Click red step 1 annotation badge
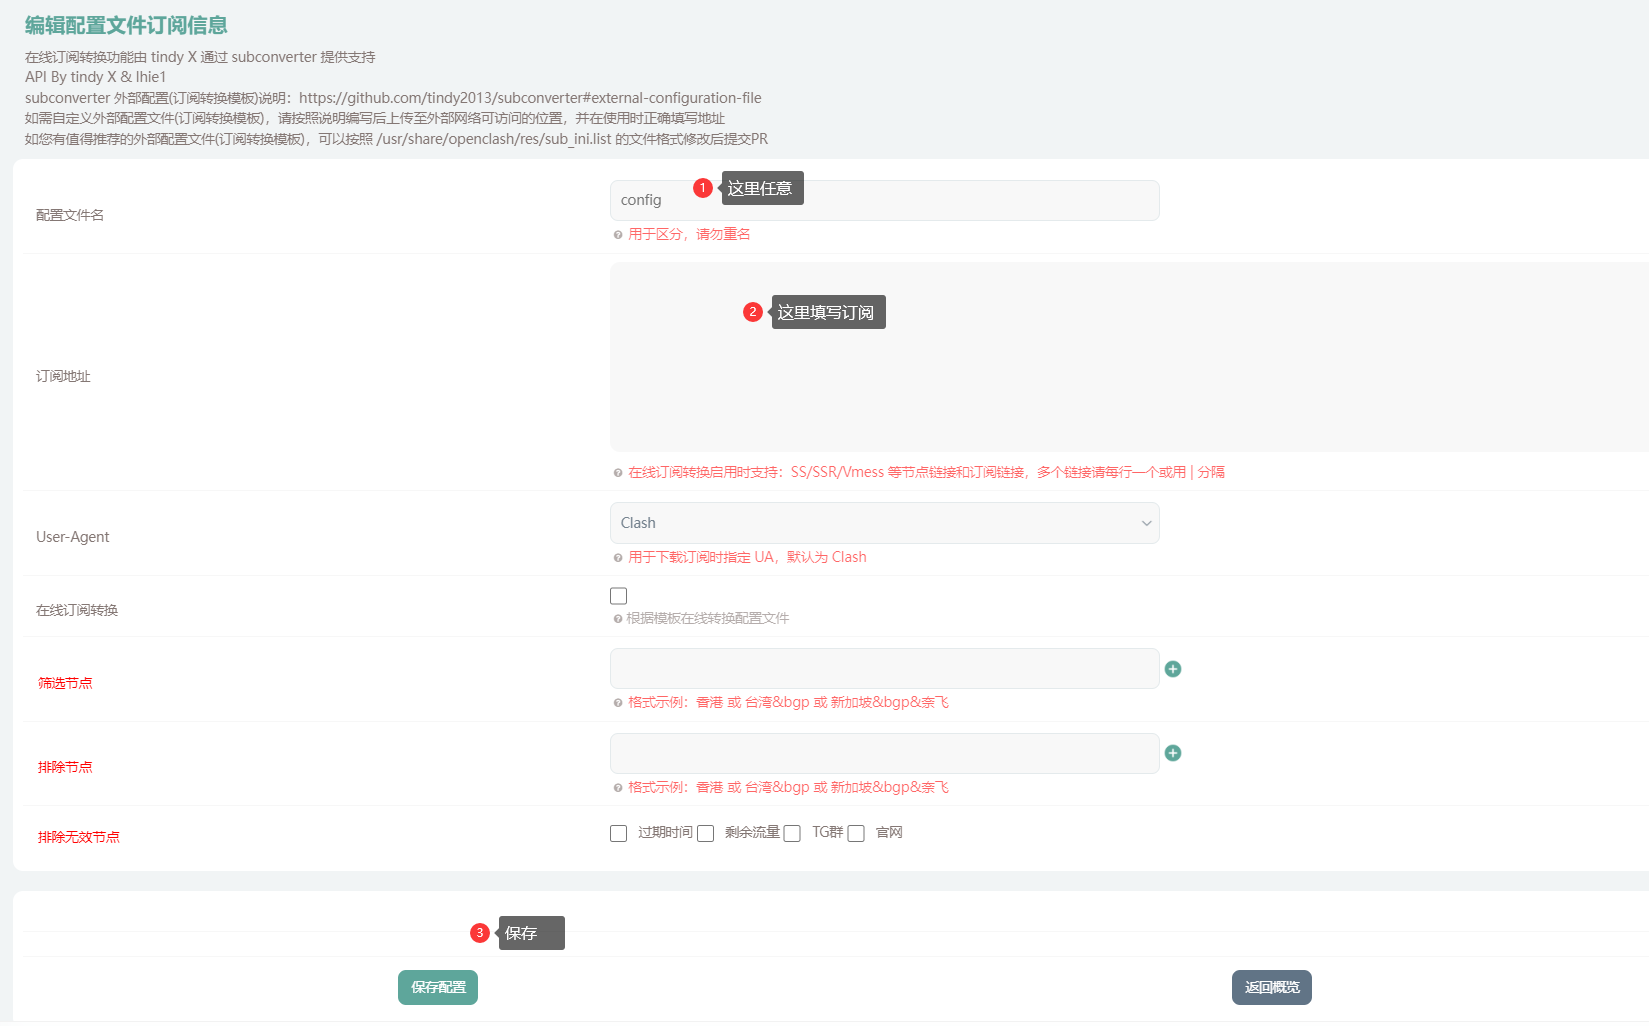This screenshot has height=1026, width=1649. (703, 188)
